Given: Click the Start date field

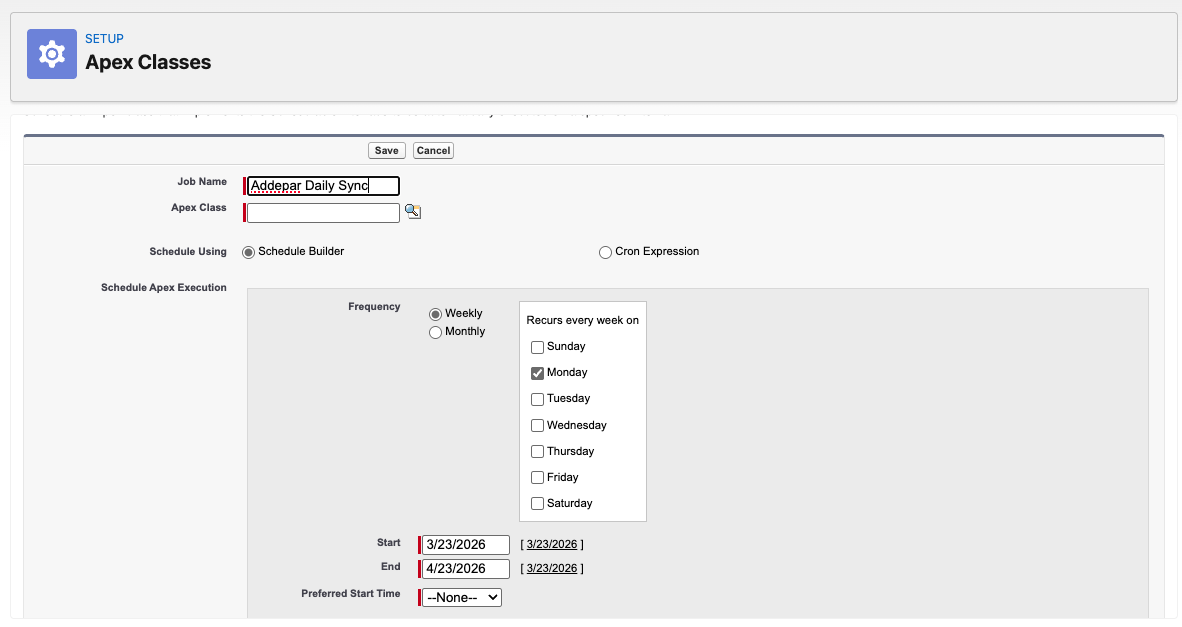Looking at the screenshot, I should click(466, 544).
